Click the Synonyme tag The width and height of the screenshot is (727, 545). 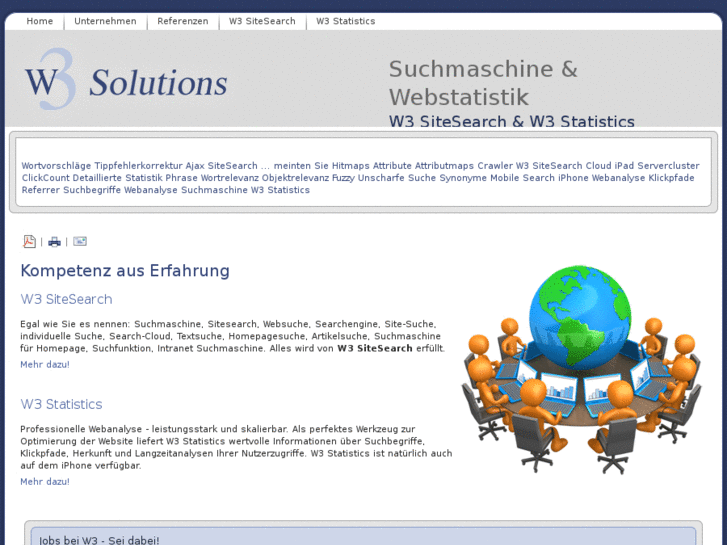[x=463, y=178]
